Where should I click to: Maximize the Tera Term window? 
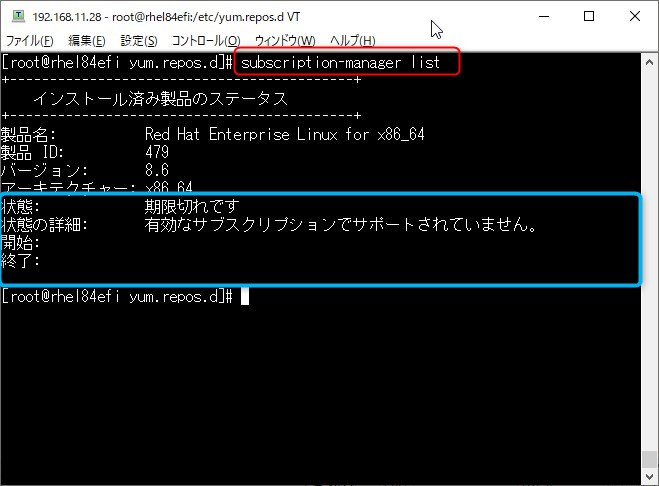[x=589, y=16]
